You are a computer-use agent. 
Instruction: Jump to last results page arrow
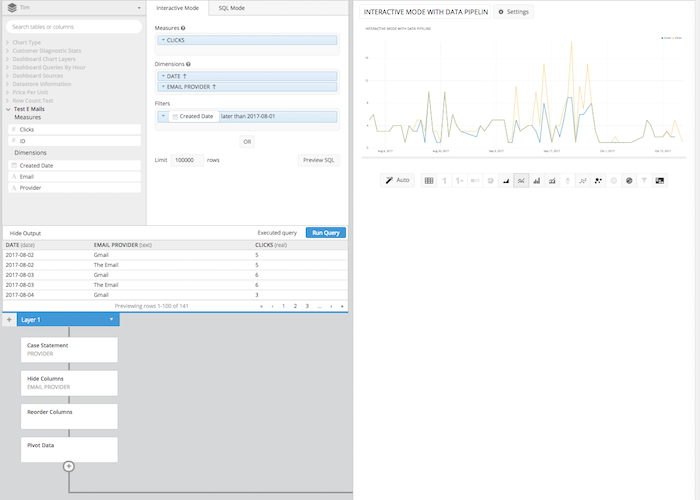click(342, 306)
